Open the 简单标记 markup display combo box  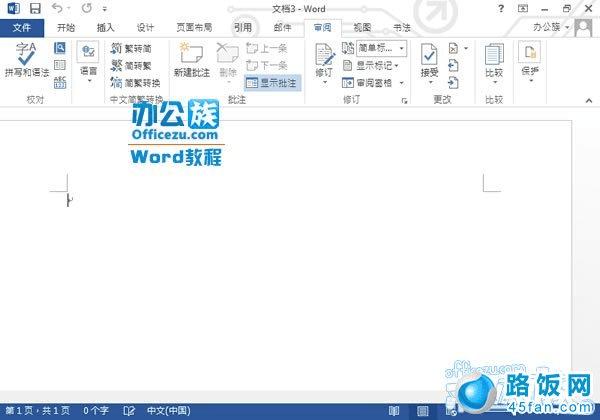coord(382,48)
